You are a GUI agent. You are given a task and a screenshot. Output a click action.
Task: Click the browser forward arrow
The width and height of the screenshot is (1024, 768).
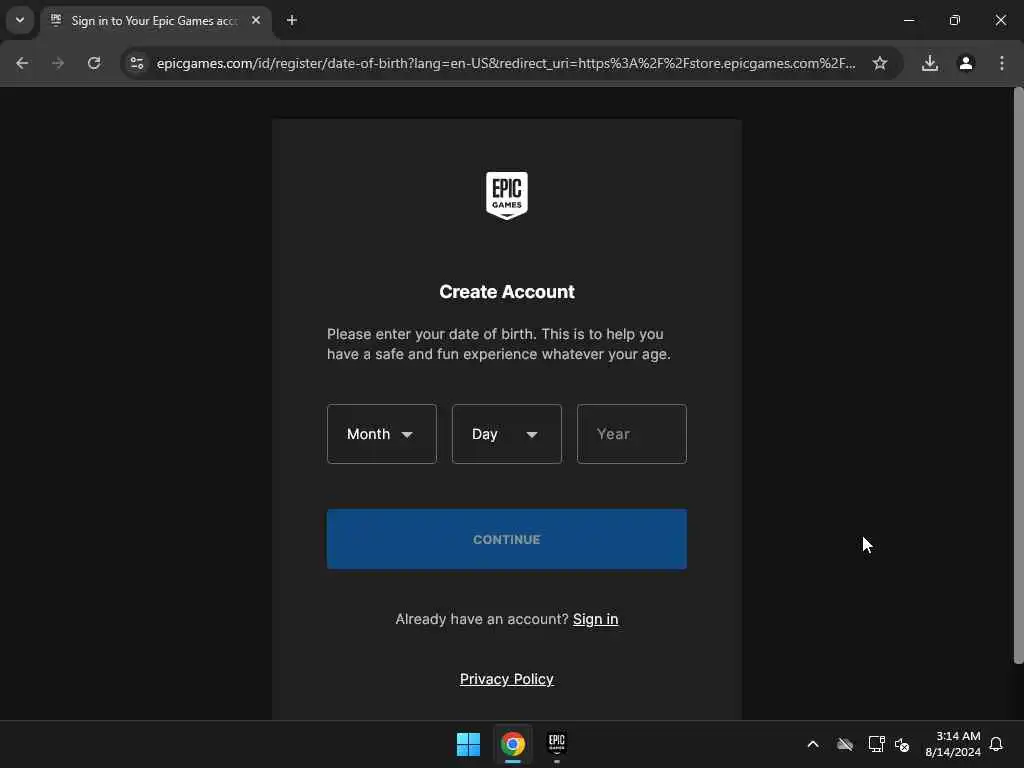pos(58,63)
